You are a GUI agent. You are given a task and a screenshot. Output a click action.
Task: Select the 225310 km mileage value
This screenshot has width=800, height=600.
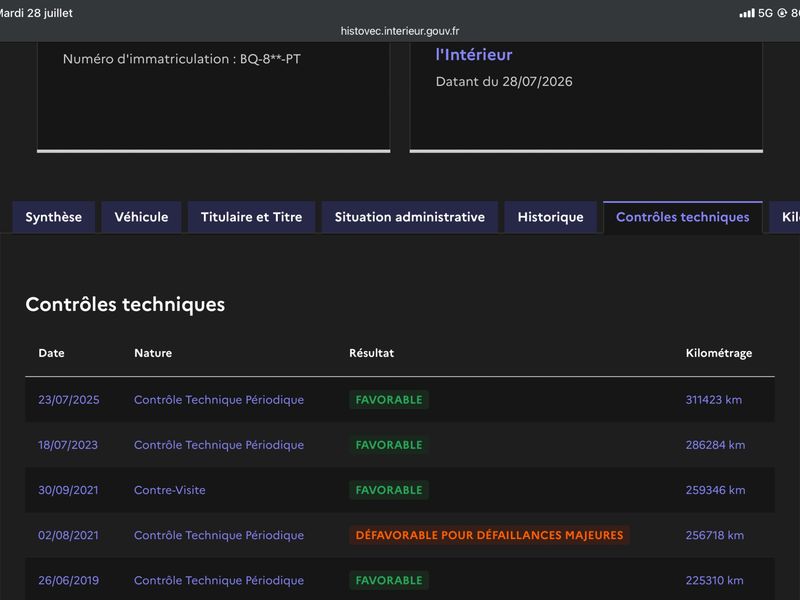point(714,581)
